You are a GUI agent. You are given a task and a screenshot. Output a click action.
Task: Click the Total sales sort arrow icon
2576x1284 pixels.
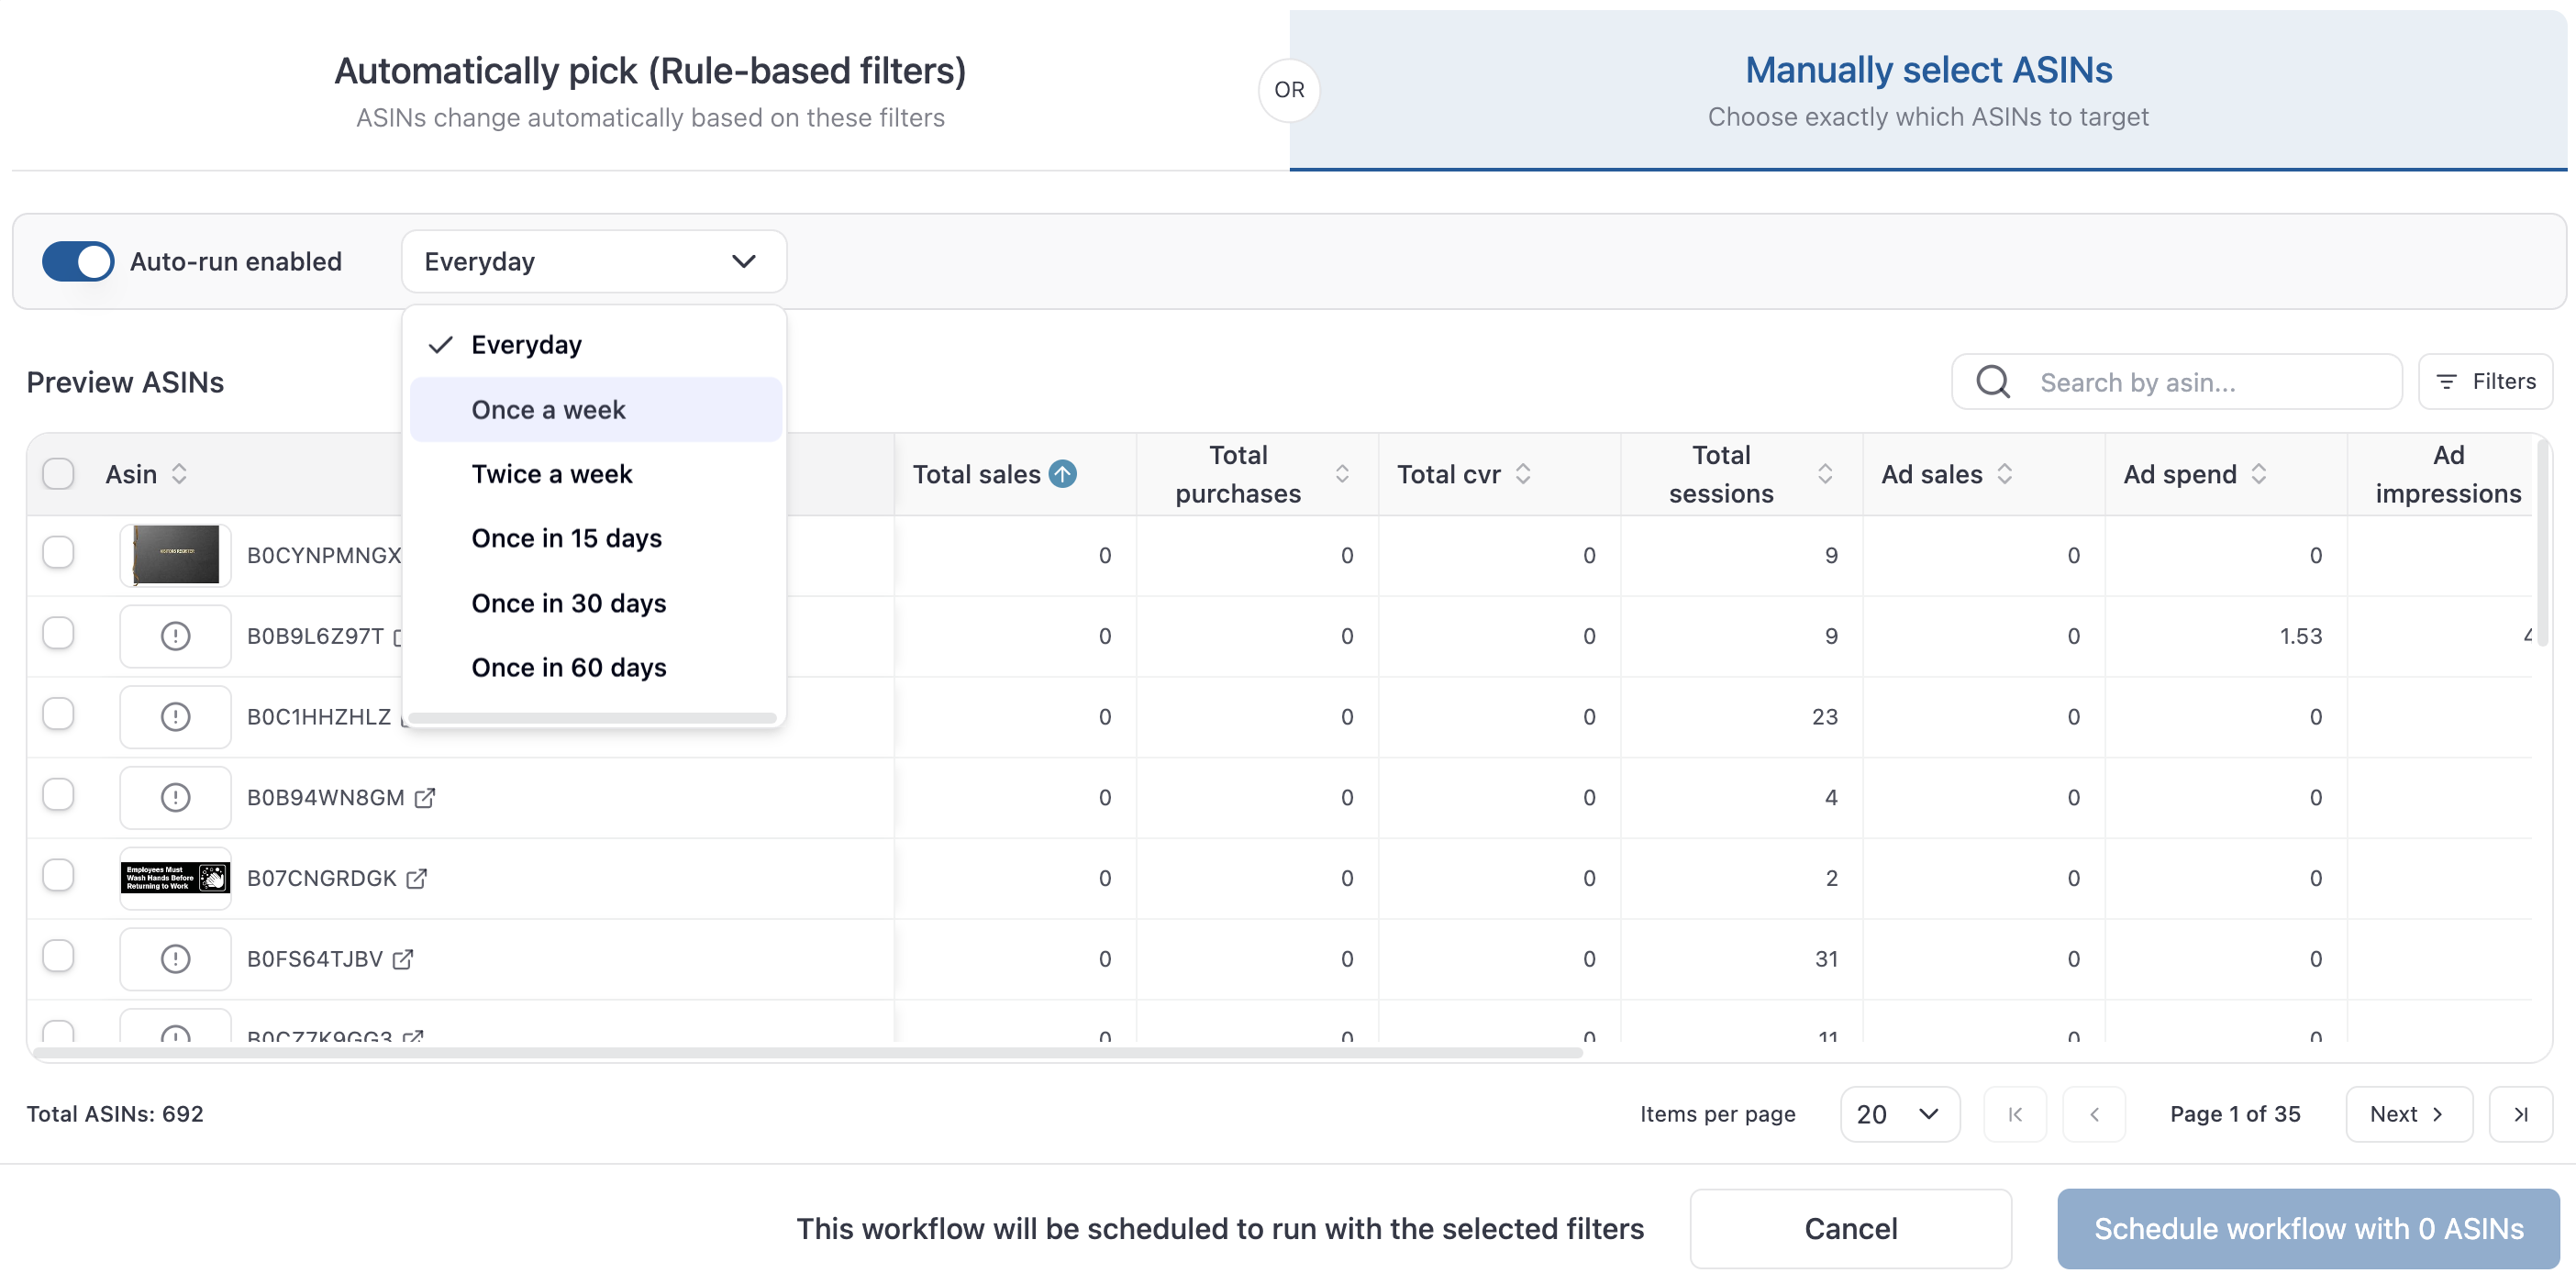(1062, 474)
